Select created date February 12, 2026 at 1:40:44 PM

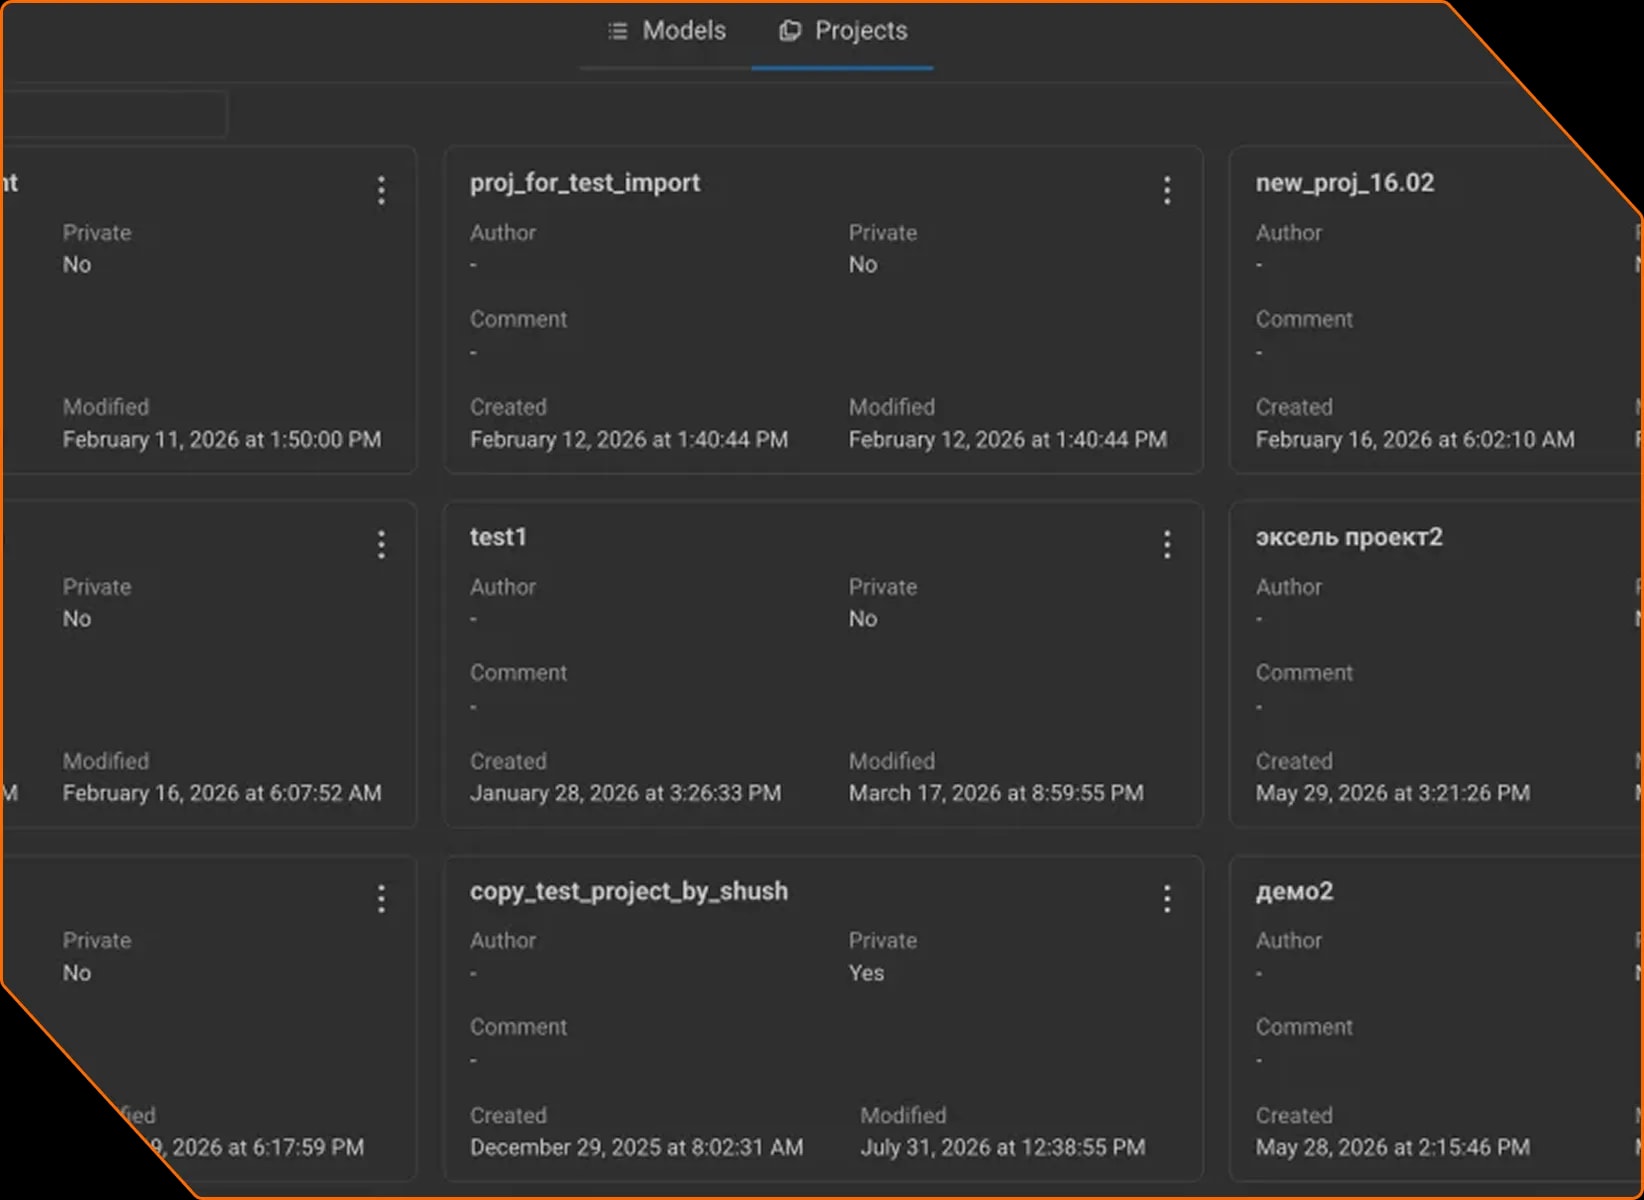click(x=629, y=440)
